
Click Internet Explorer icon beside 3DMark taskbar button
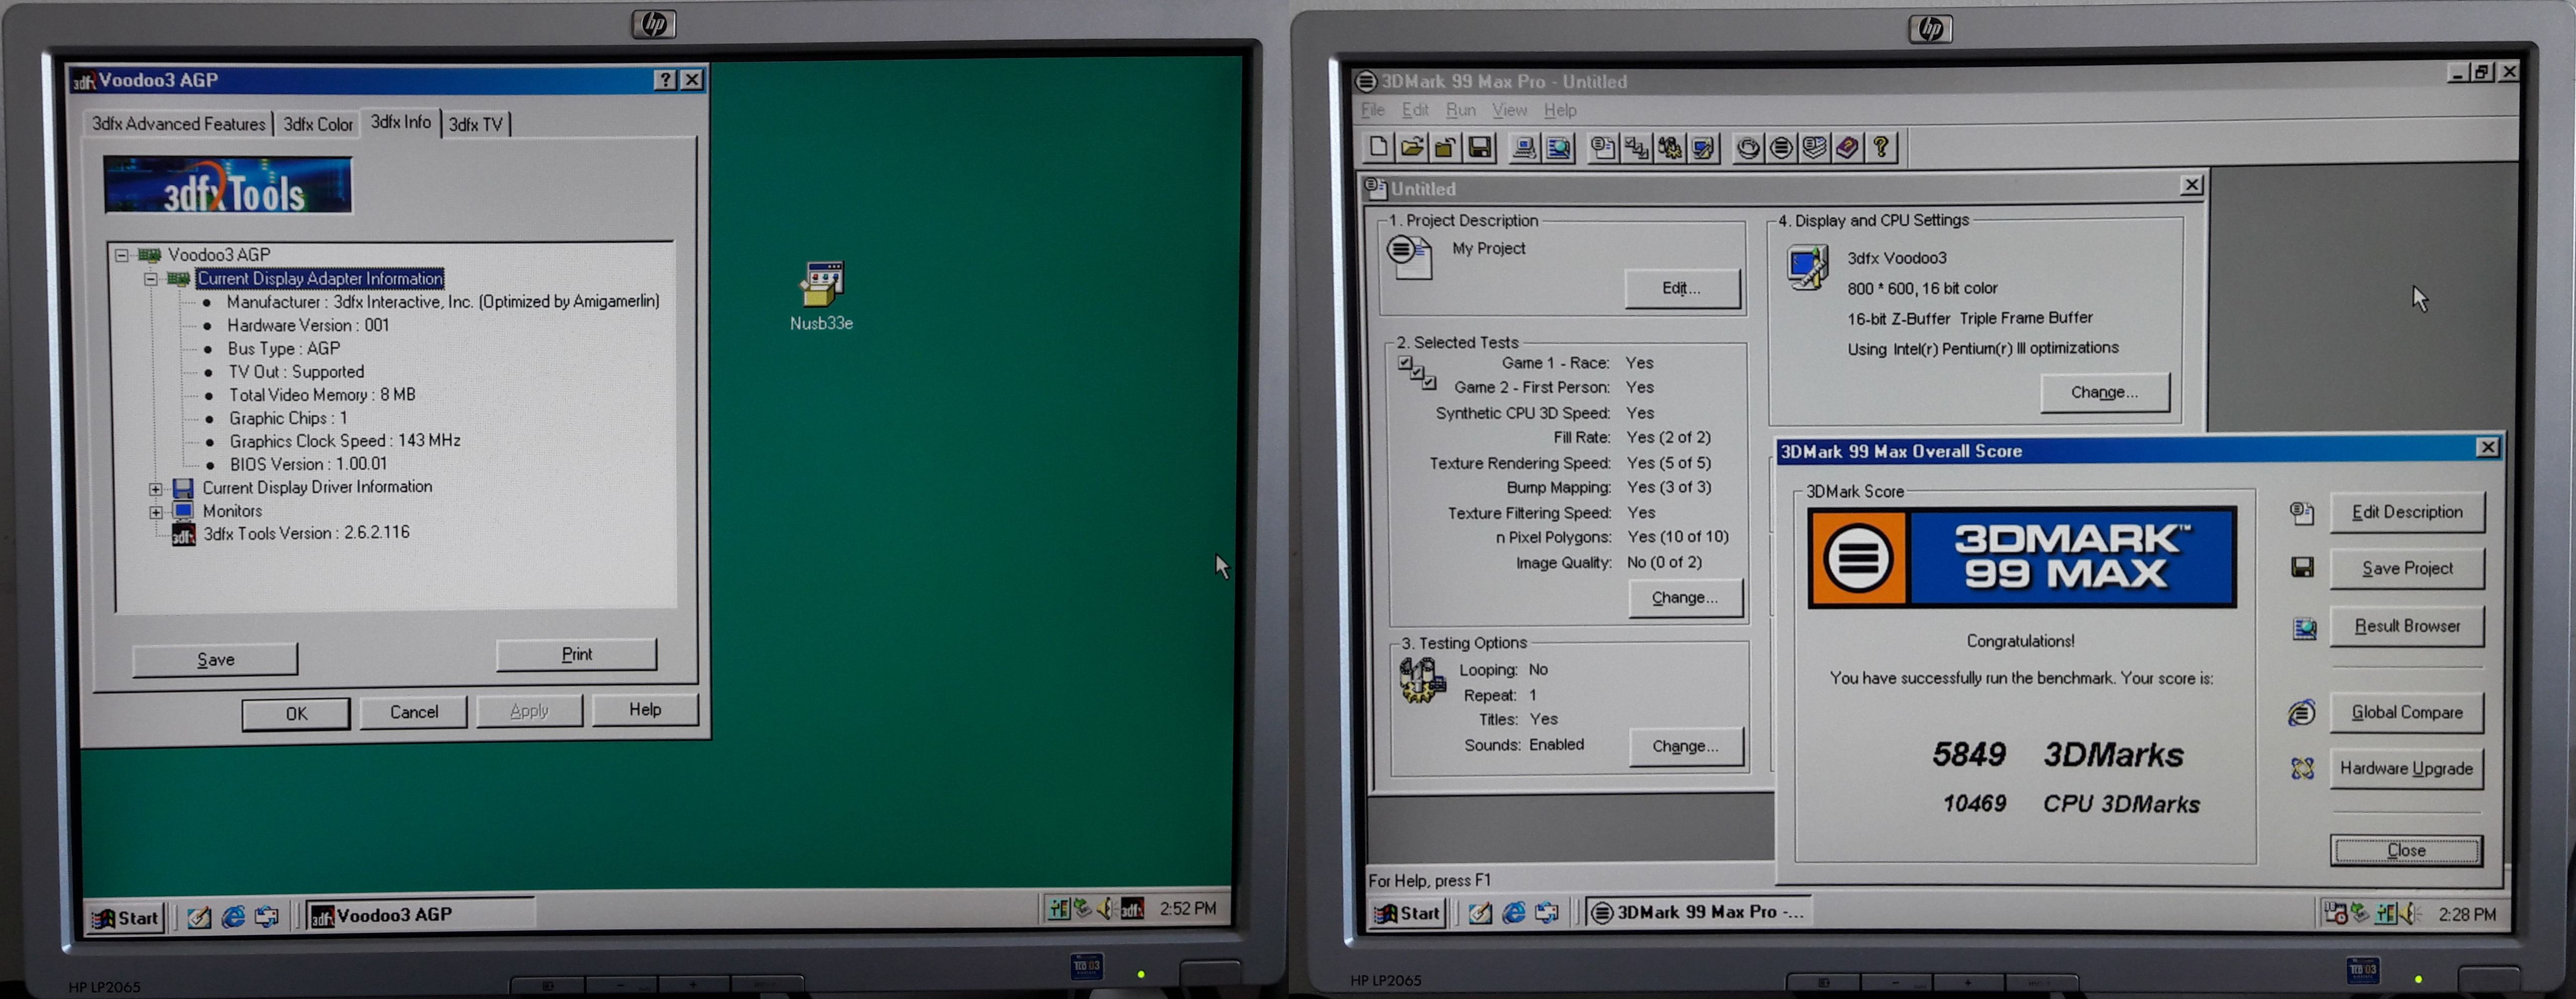tap(1514, 912)
